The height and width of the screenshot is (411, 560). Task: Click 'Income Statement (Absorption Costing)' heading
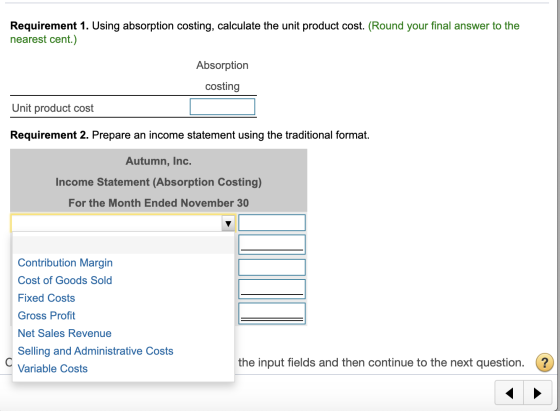[x=159, y=182]
